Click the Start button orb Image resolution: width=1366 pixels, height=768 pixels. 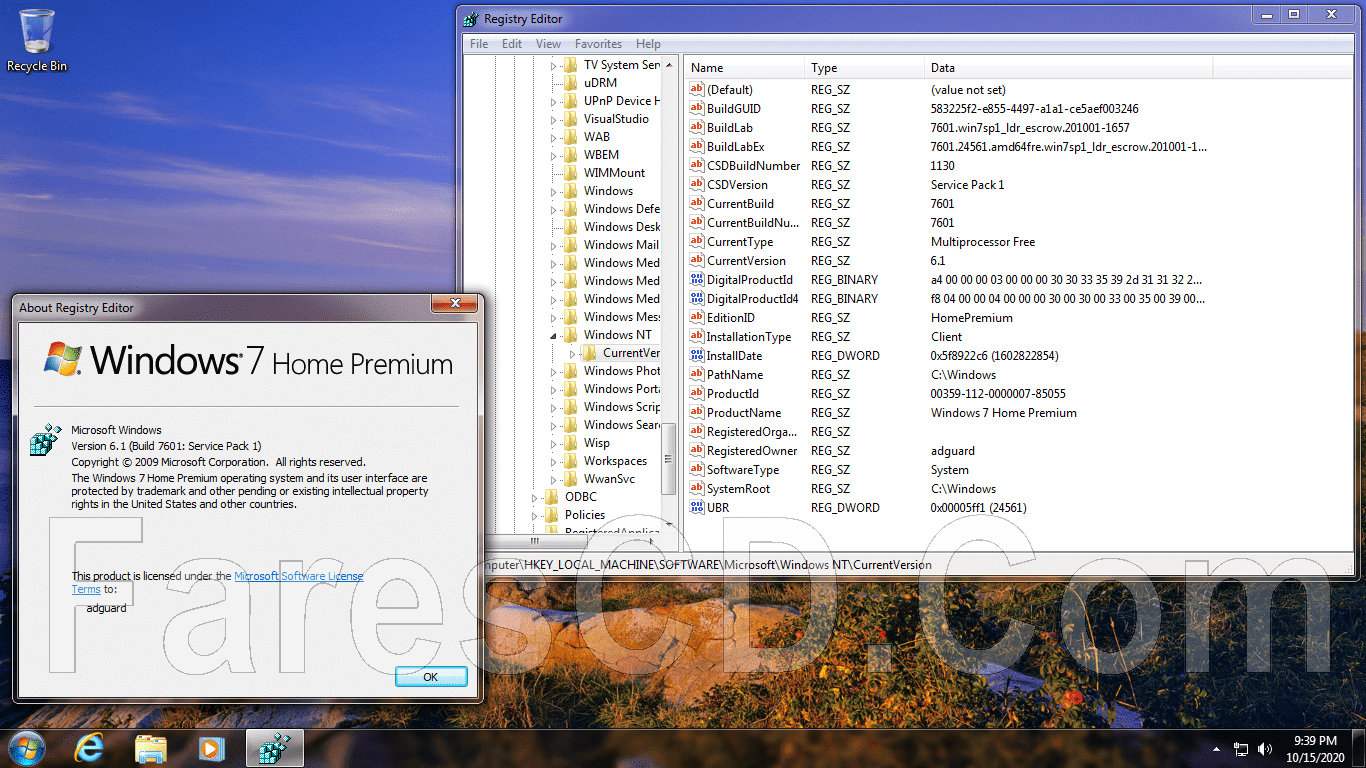[27, 748]
